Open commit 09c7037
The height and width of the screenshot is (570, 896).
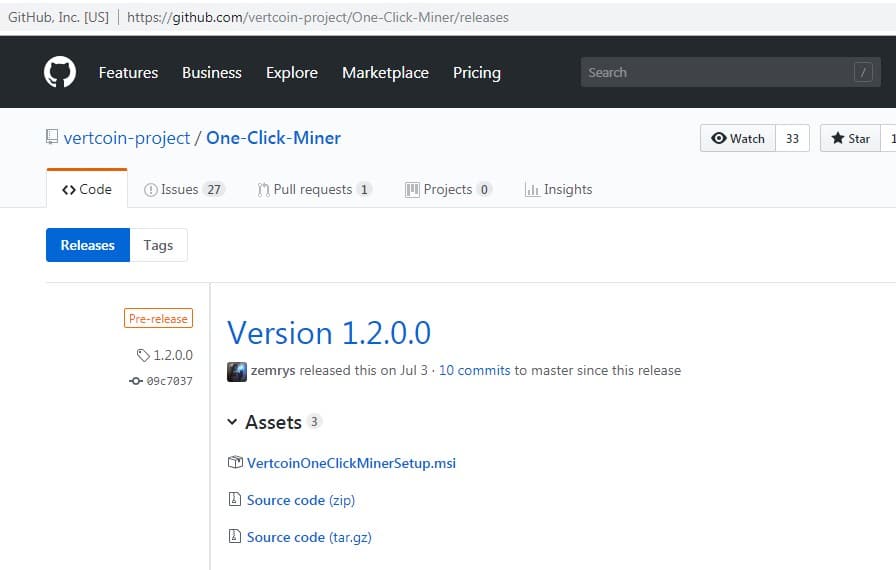coord(169,381)
